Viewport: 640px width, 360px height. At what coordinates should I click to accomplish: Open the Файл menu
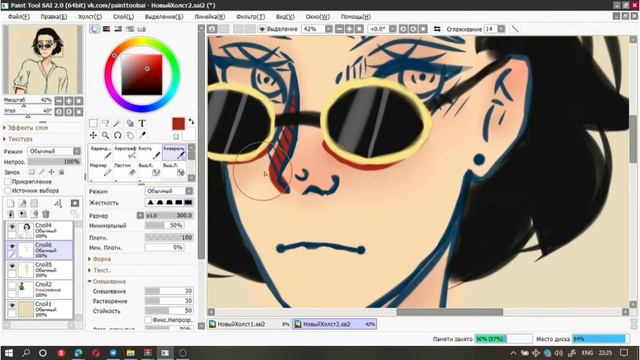tap(18, 17)
